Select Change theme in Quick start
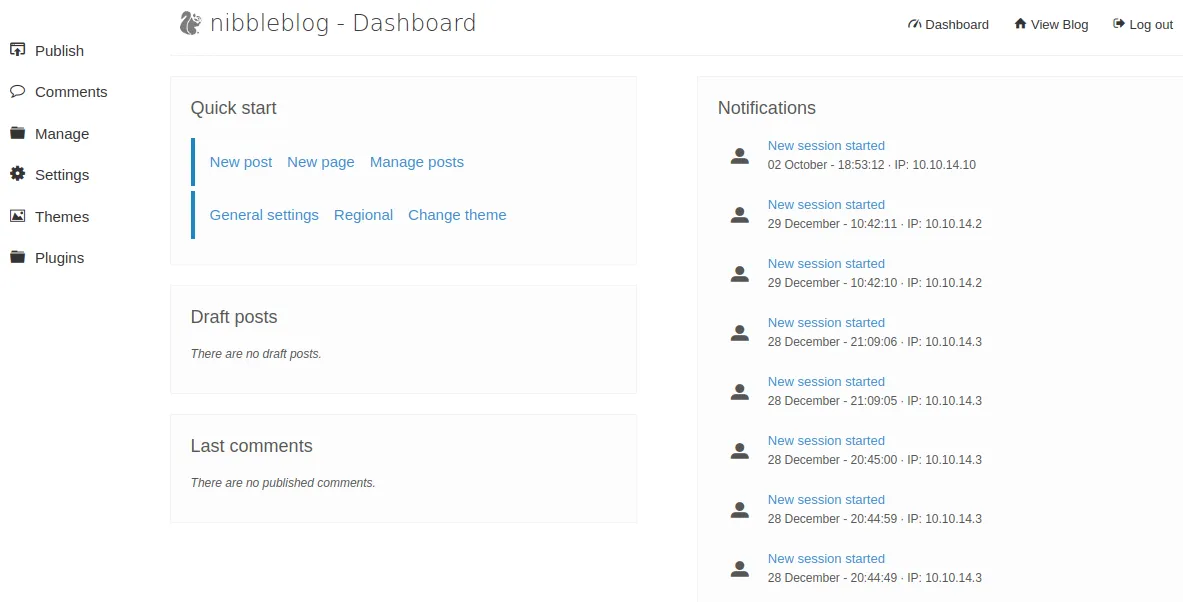1183x602 pixels. click(x=457, y=214)
